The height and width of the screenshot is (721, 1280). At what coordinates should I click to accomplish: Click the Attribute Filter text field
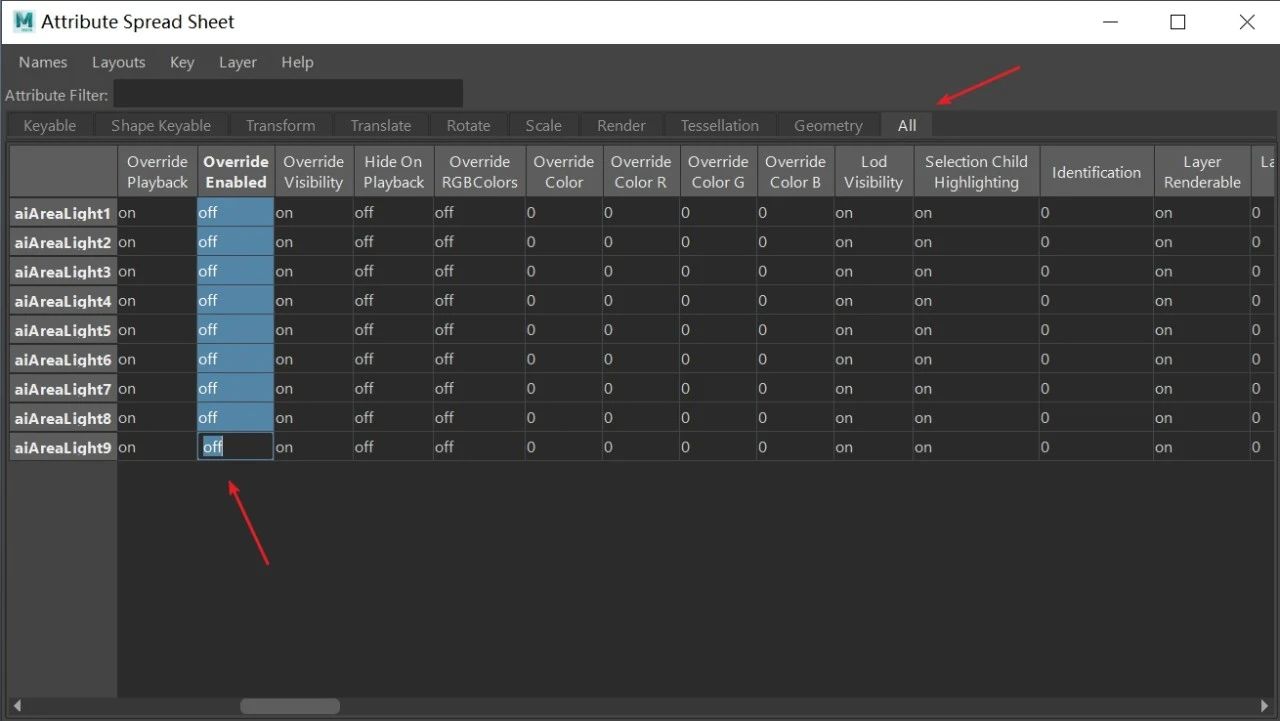pyautogui.click(x=288, y=94)
